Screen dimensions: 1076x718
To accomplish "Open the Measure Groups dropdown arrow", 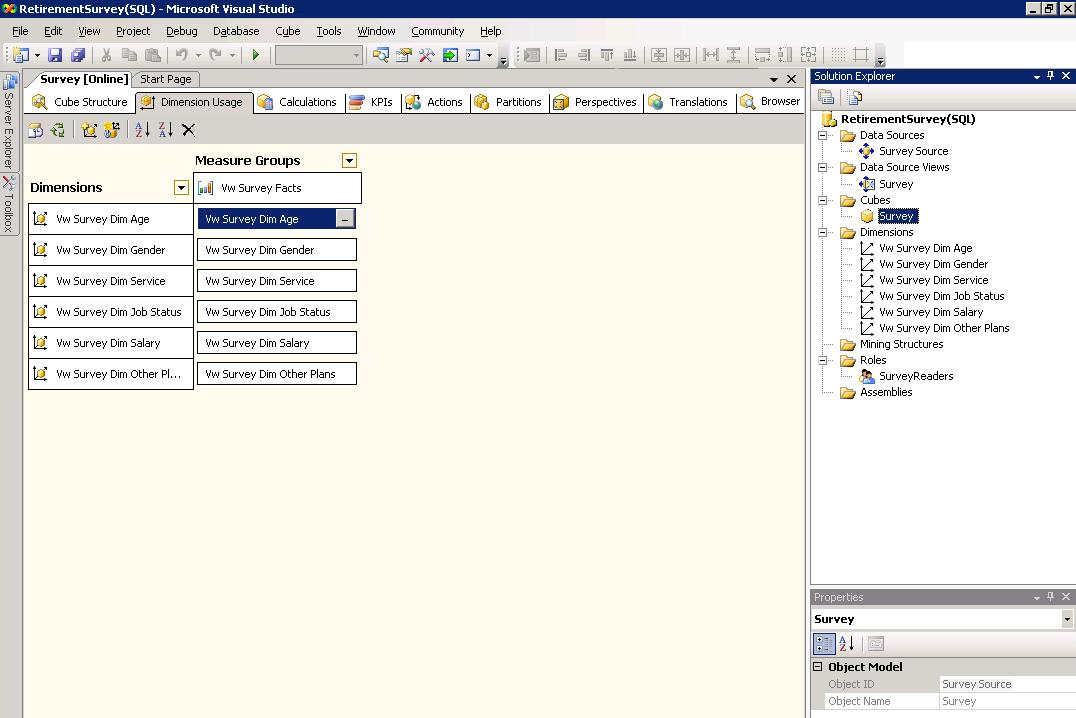I will 349,160.
